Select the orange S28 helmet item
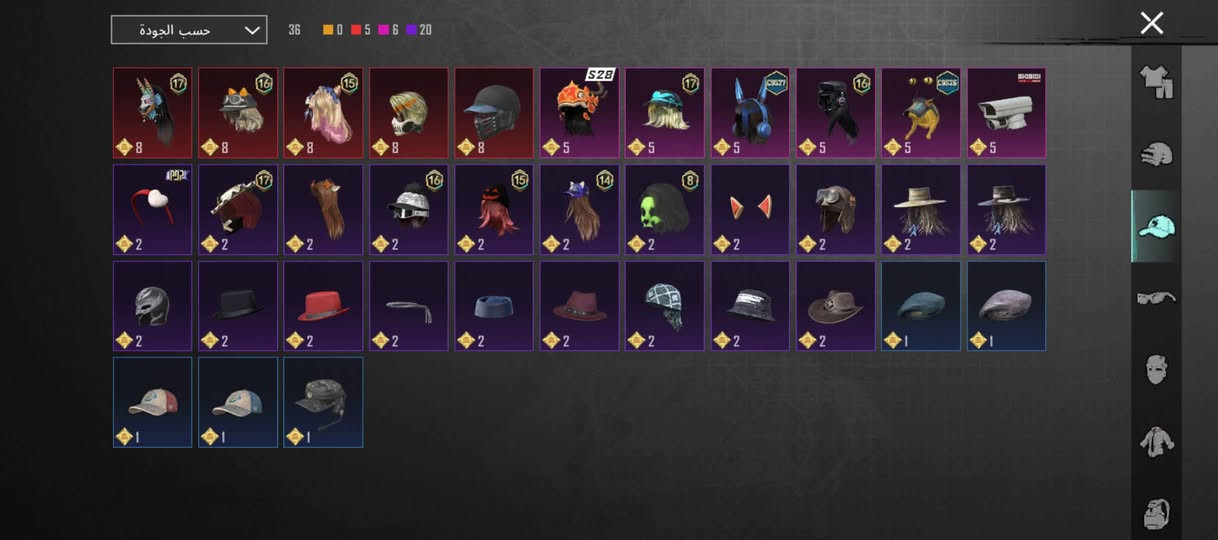Viewport: 1218px width, 540px height. click(x=579, y=113)
